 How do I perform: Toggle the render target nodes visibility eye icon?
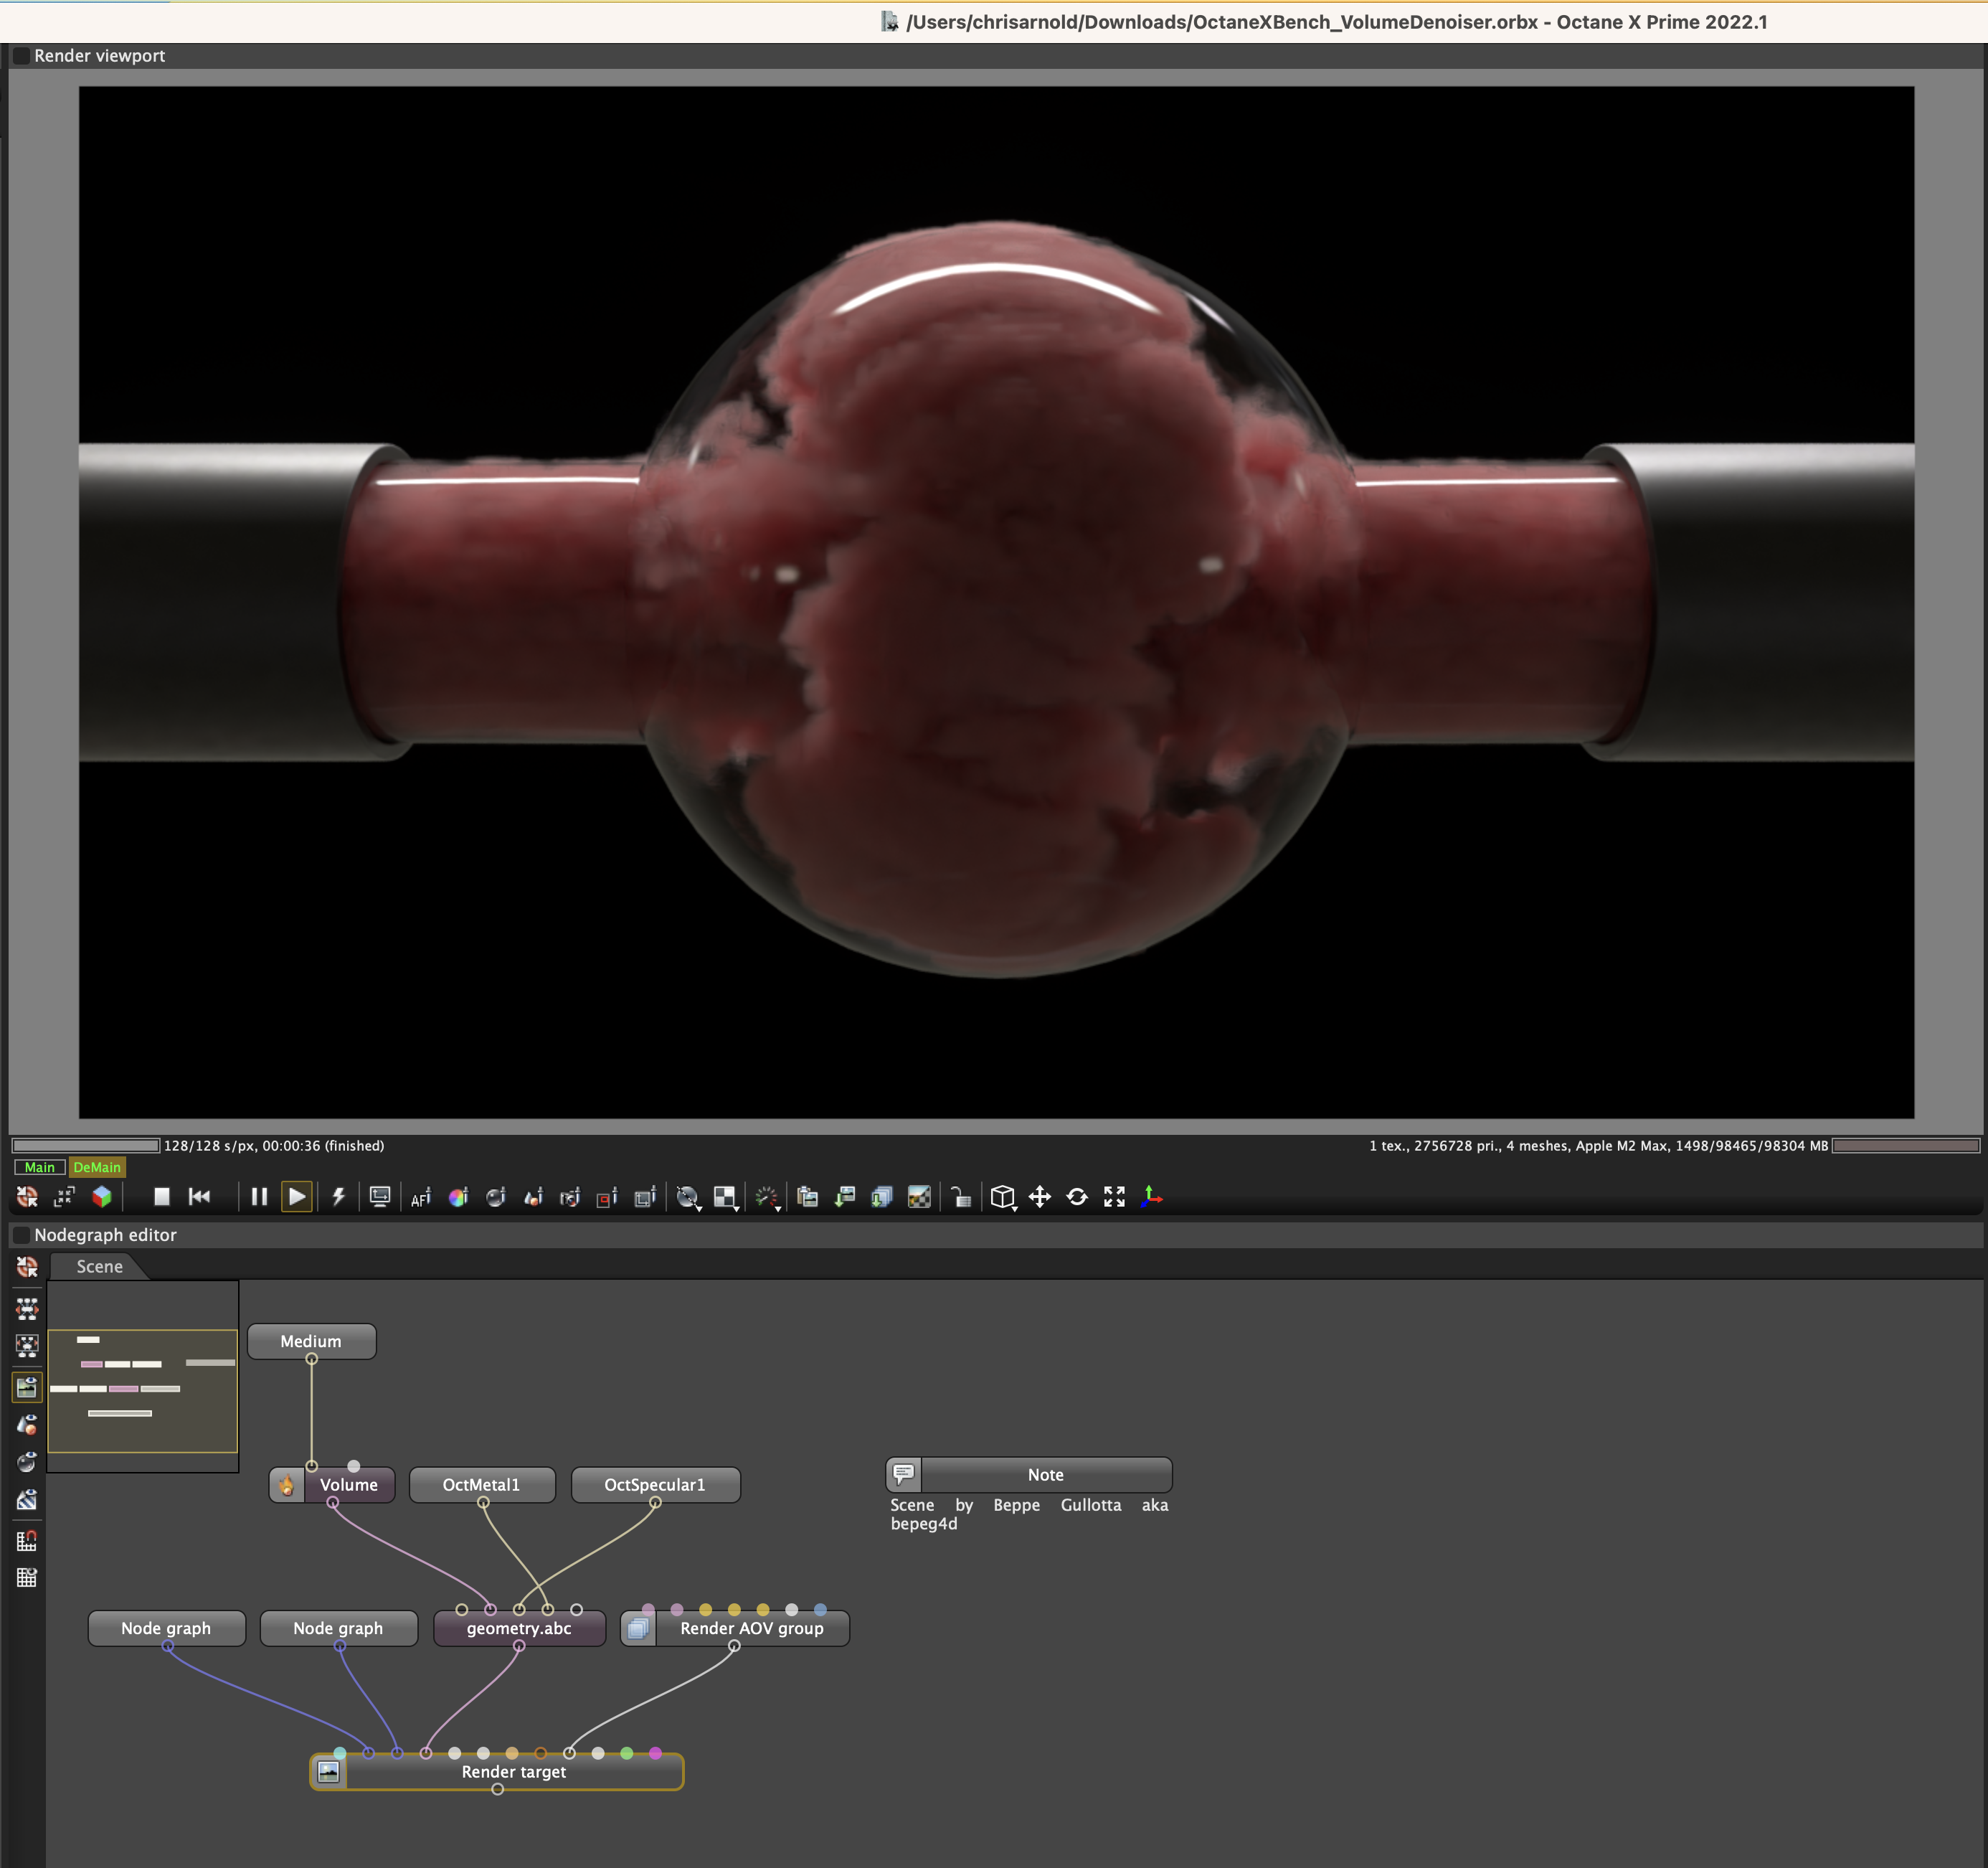coord(27,1387)
